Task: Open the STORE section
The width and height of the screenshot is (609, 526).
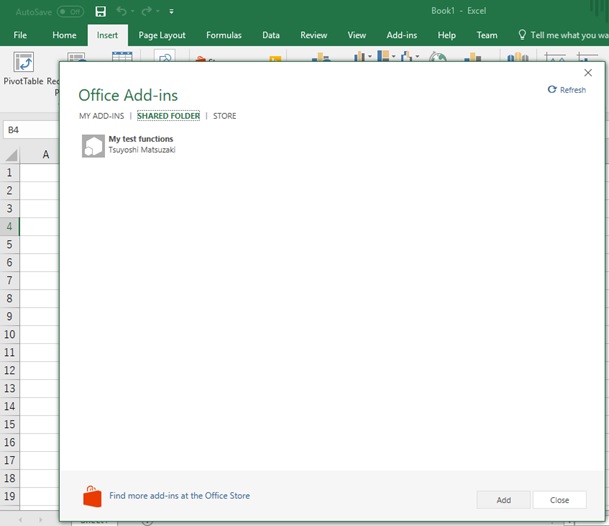Action: pos(224,116)
